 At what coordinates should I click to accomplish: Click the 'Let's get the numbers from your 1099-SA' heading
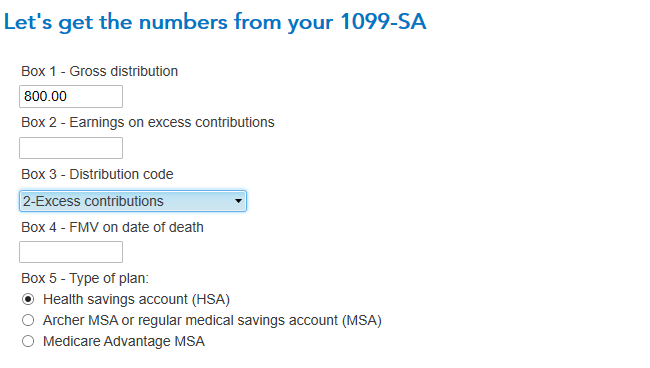click(215, 22)
